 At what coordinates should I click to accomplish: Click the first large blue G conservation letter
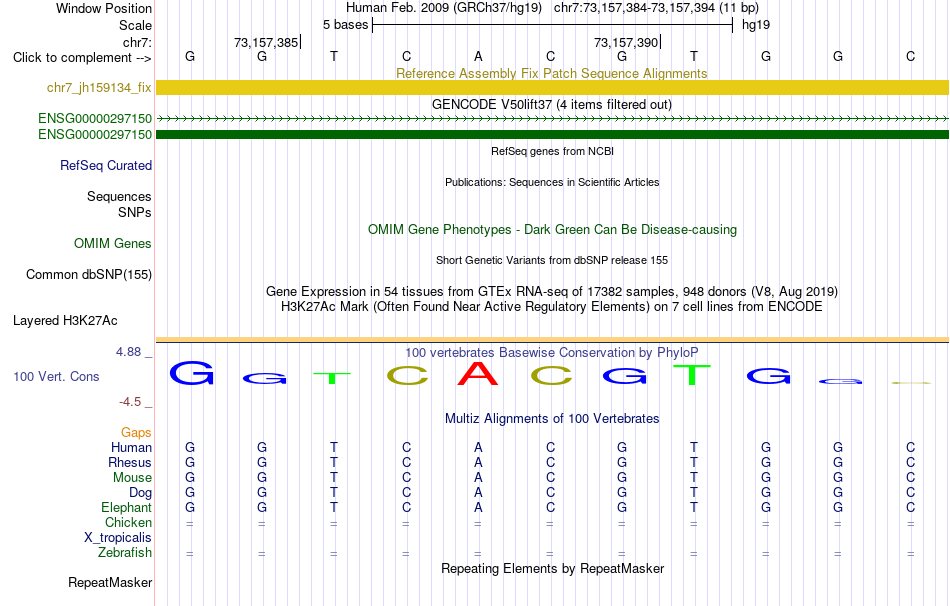click(x=191, y=373)
